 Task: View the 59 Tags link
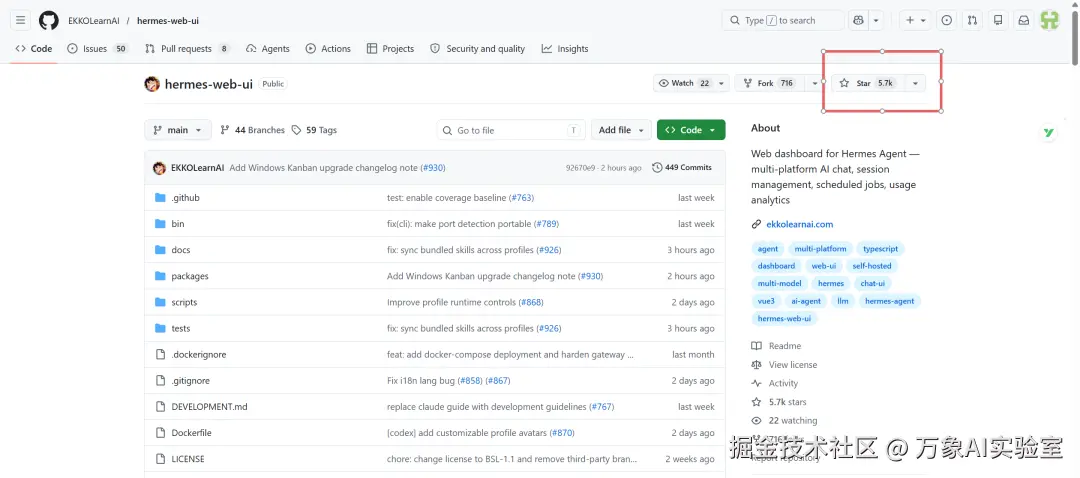314,130
